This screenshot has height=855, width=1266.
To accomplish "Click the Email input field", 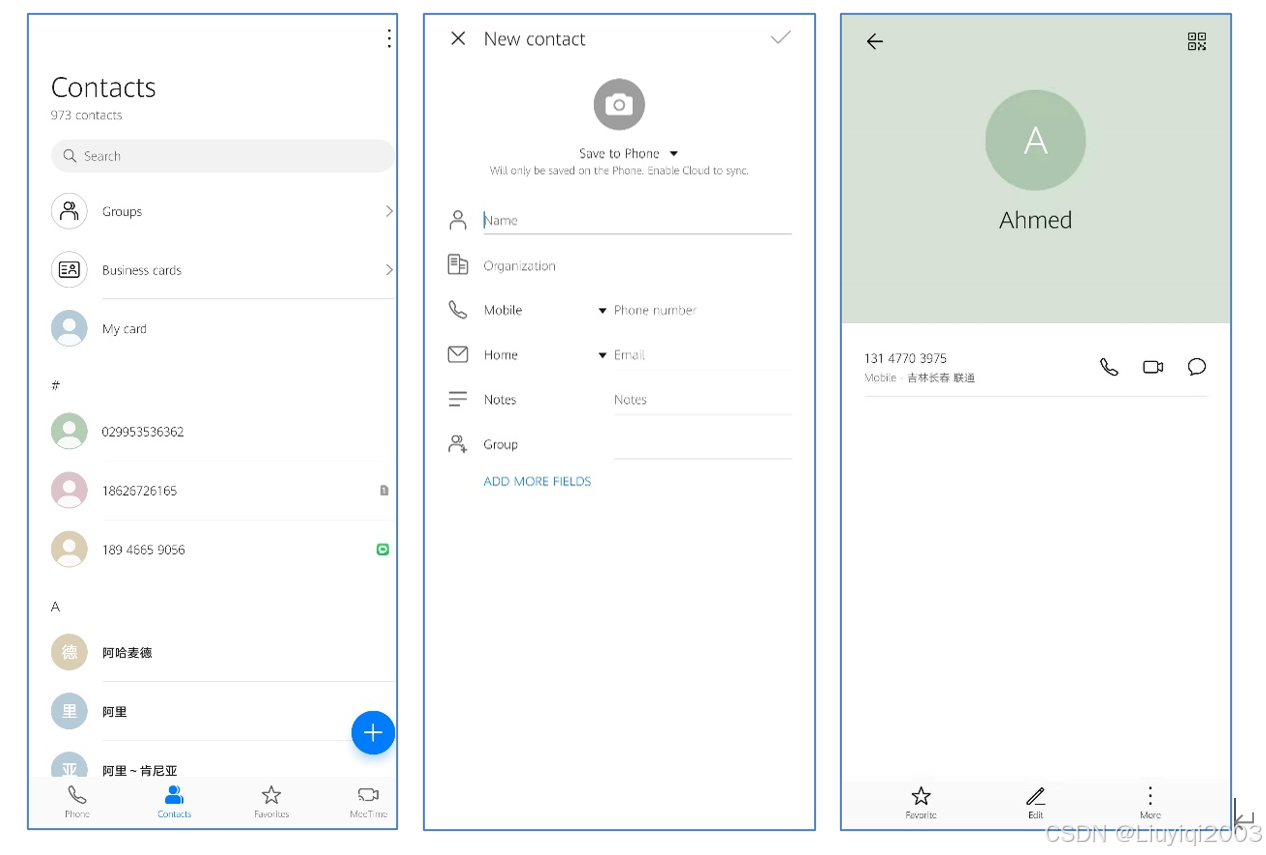I will tap(703, 355).
